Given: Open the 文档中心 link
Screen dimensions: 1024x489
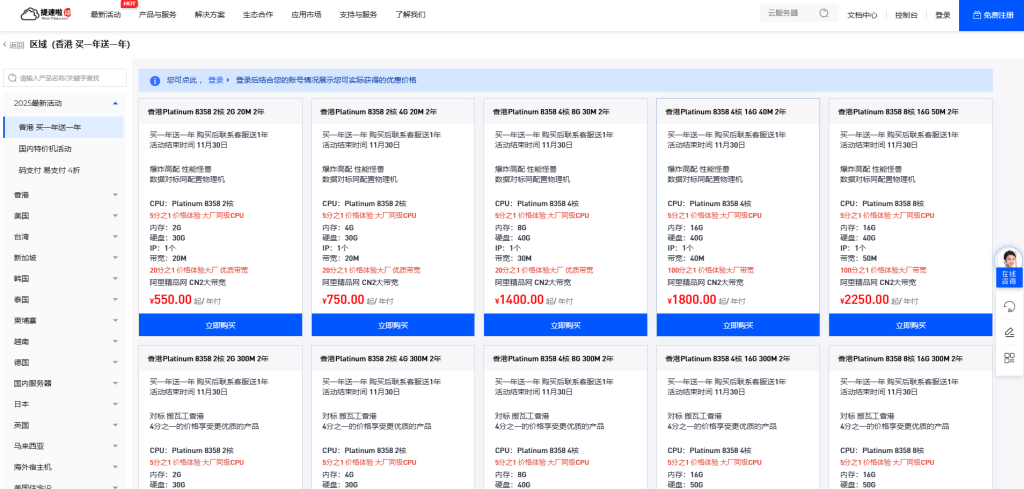Looking at the screenshot, I should [x=862, y=15].
